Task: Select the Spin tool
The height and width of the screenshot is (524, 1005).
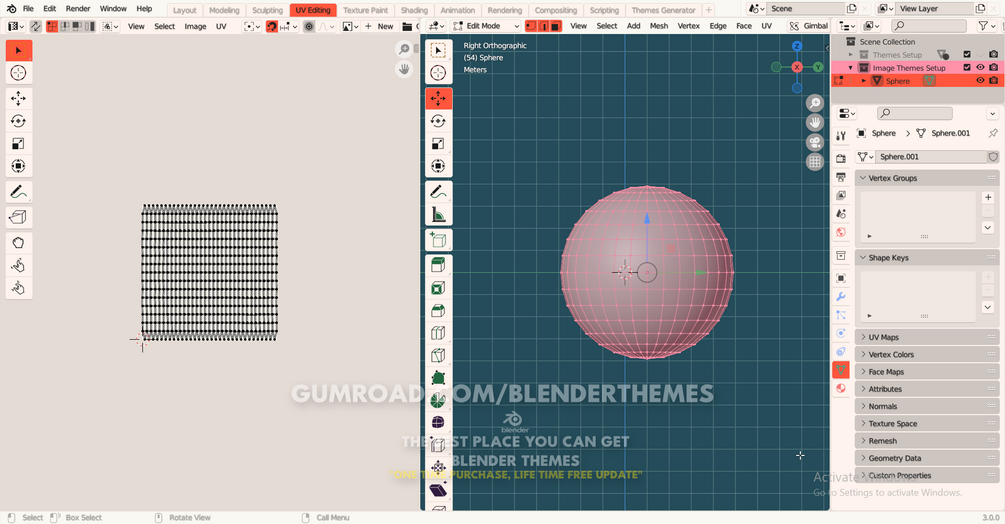Action: [438, 400]
